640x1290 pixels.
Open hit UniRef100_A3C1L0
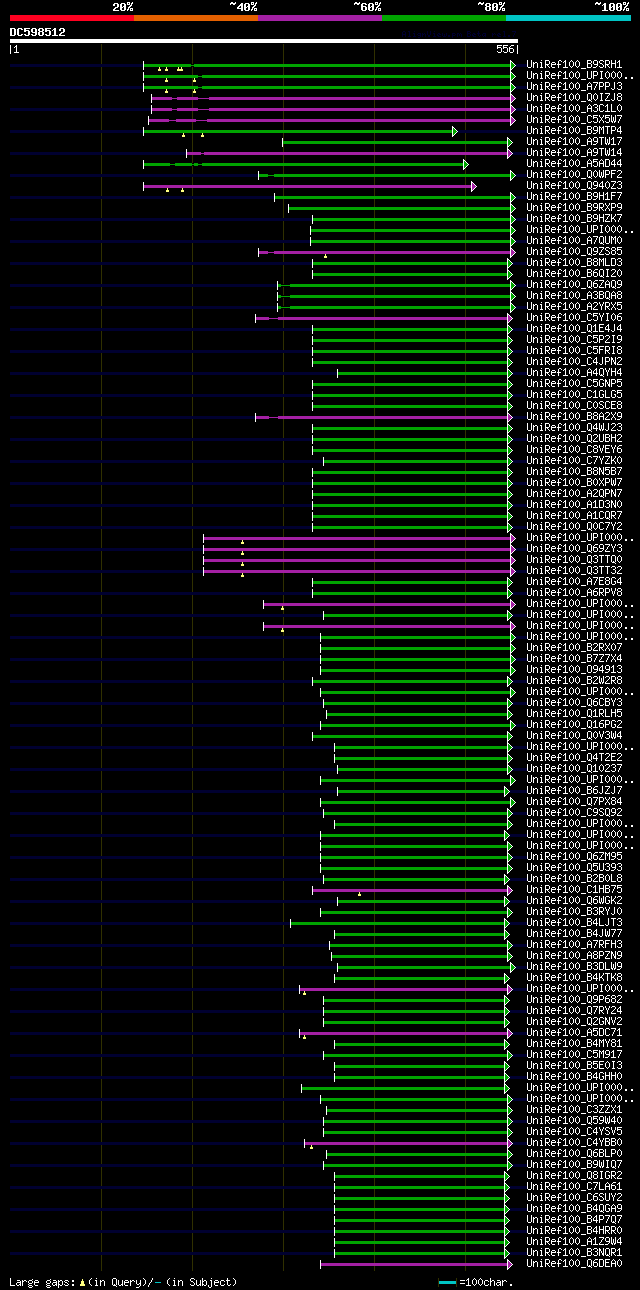tap(574, 109)
